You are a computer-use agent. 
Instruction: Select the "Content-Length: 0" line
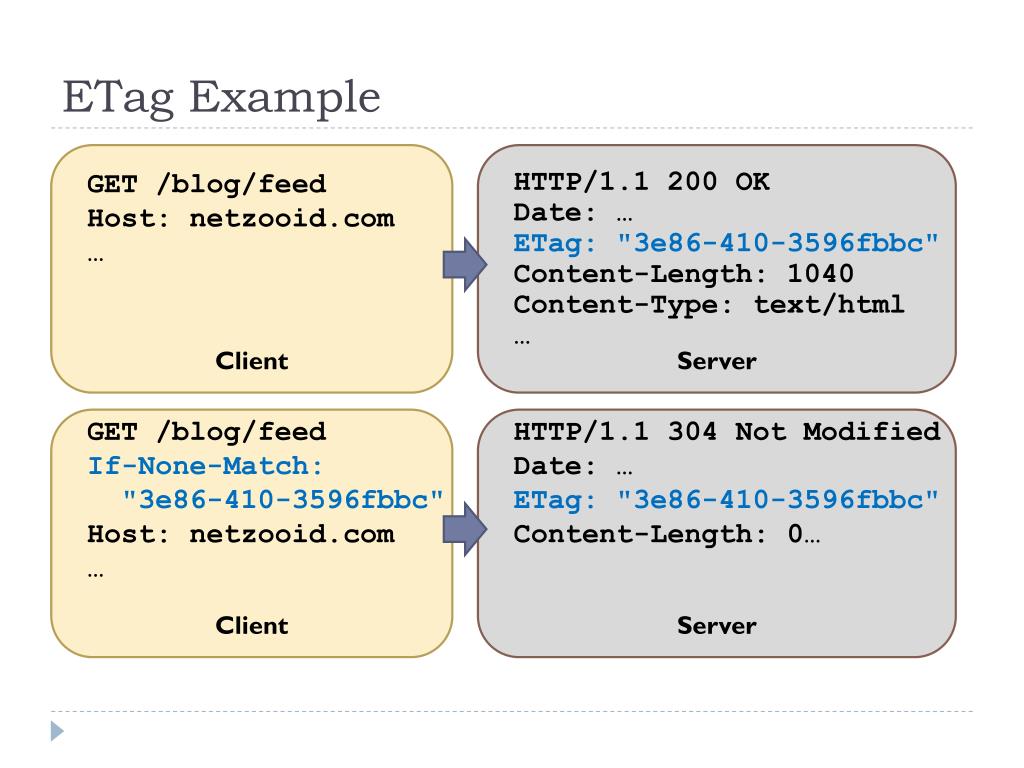click(x=665, y=534)
